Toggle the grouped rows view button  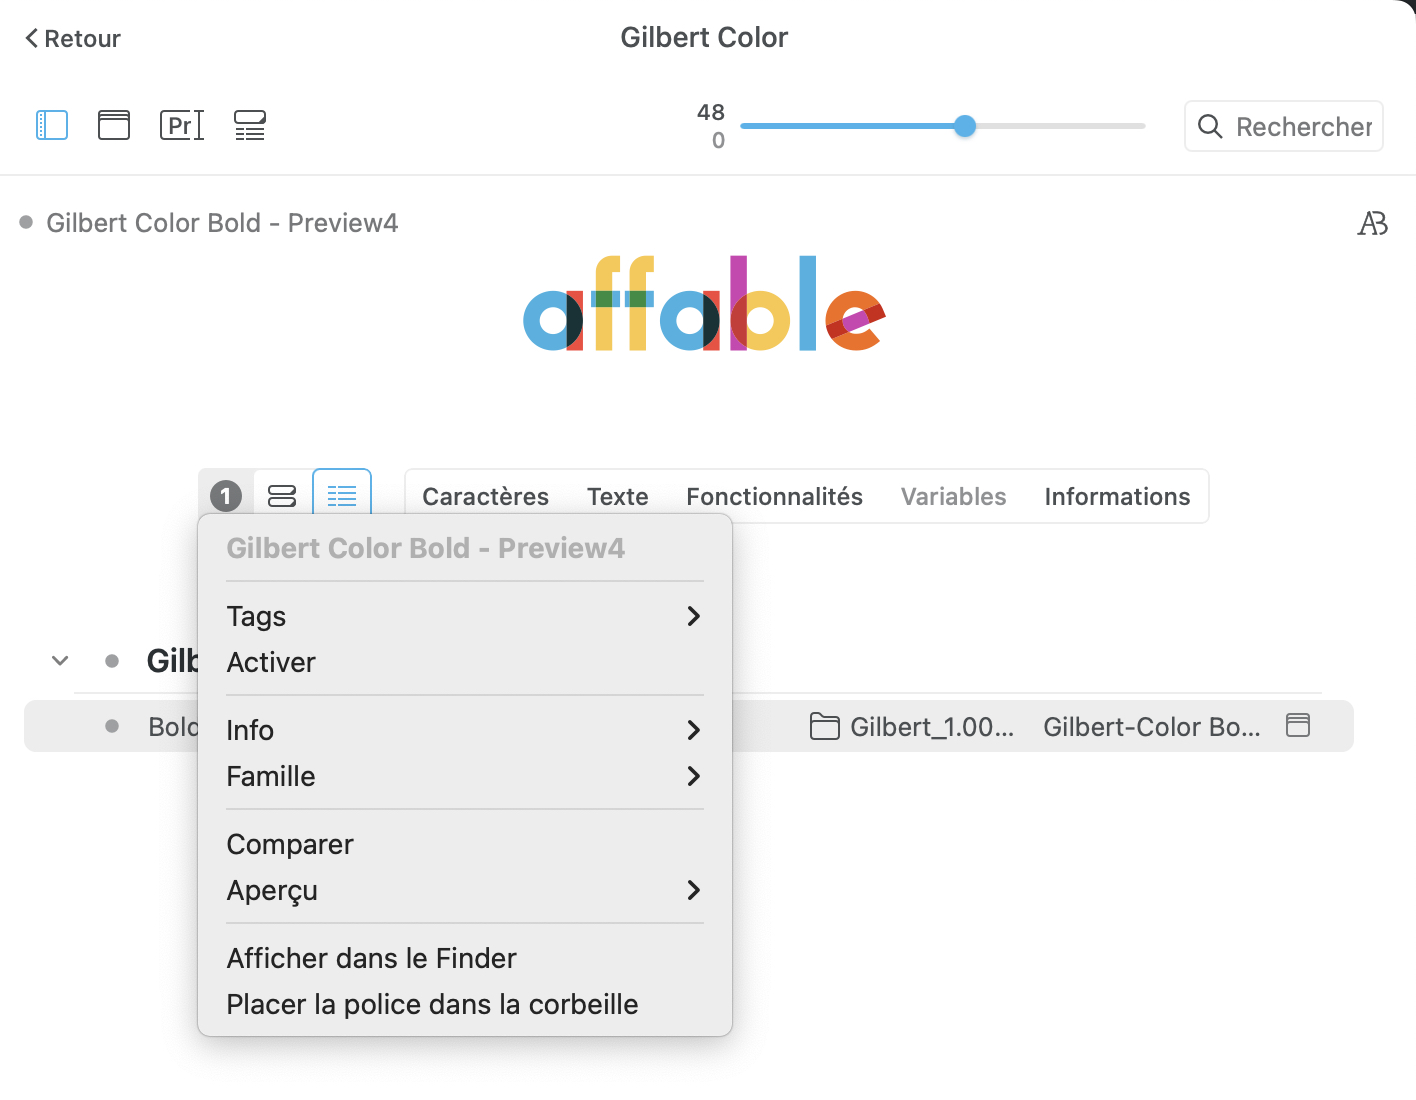pyautogui.click(x=282, y=496)
